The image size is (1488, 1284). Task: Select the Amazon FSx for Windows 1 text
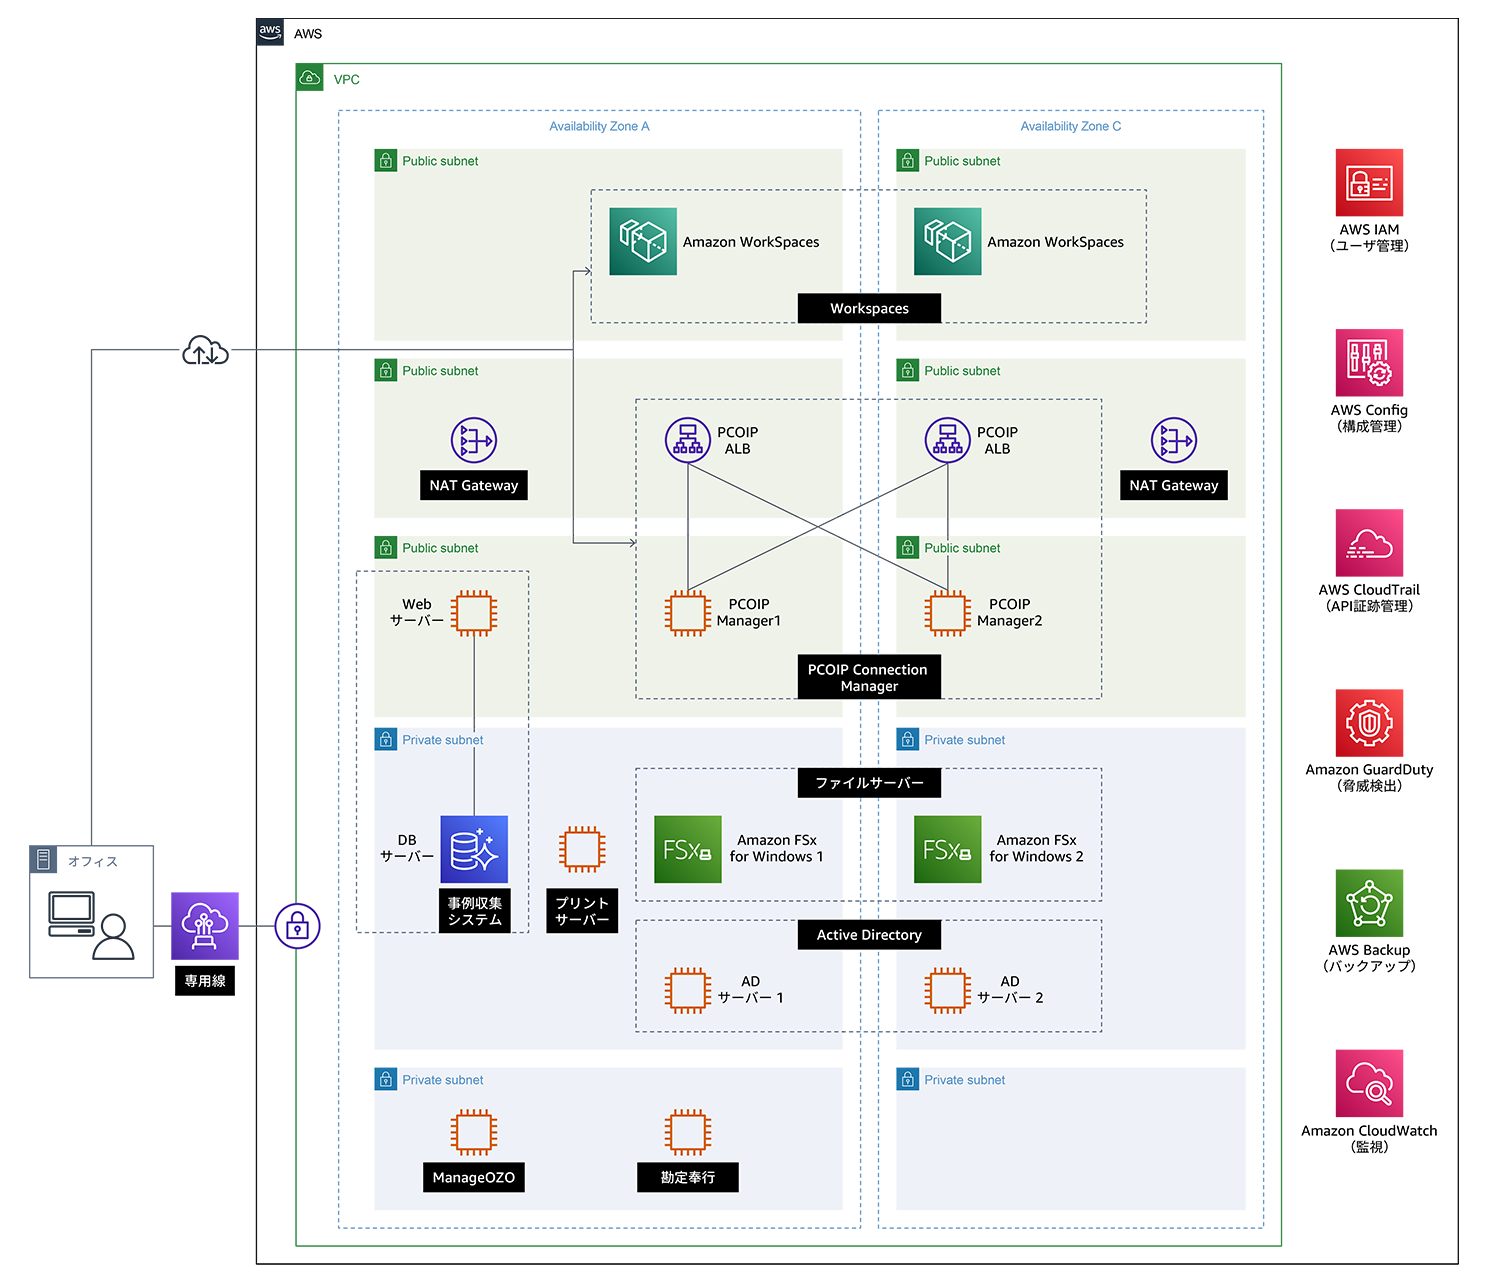(x=777, y=848)
